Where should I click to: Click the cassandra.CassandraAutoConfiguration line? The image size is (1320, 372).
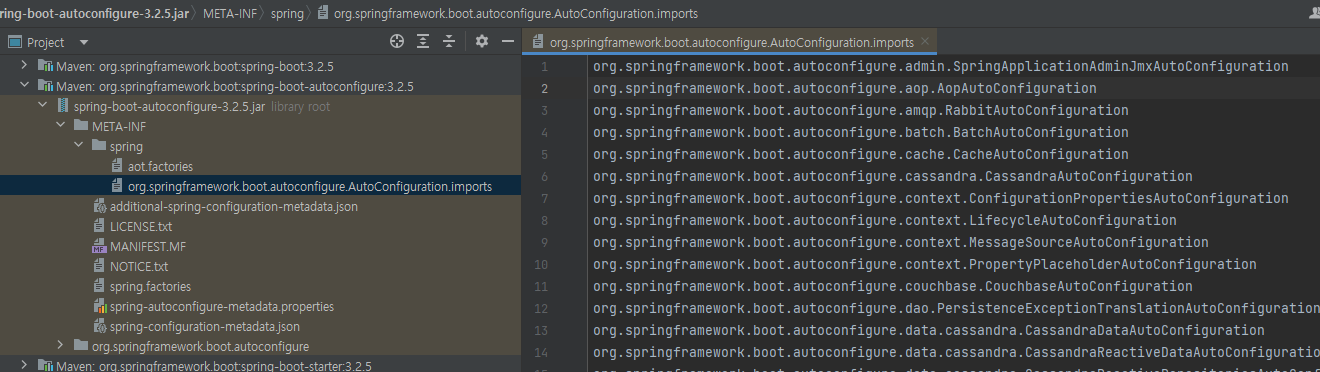tap(892, 176)
